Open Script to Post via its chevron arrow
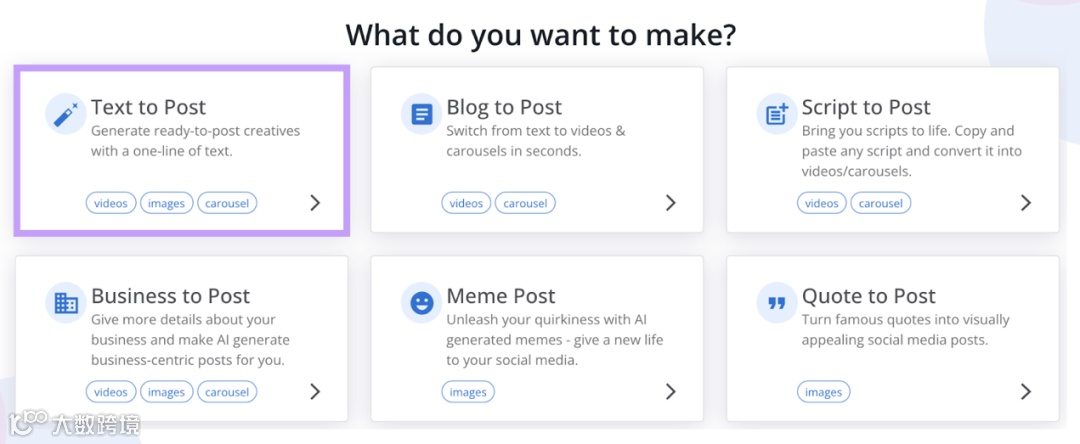1080x444 pixels. (x=1025, y=203)
